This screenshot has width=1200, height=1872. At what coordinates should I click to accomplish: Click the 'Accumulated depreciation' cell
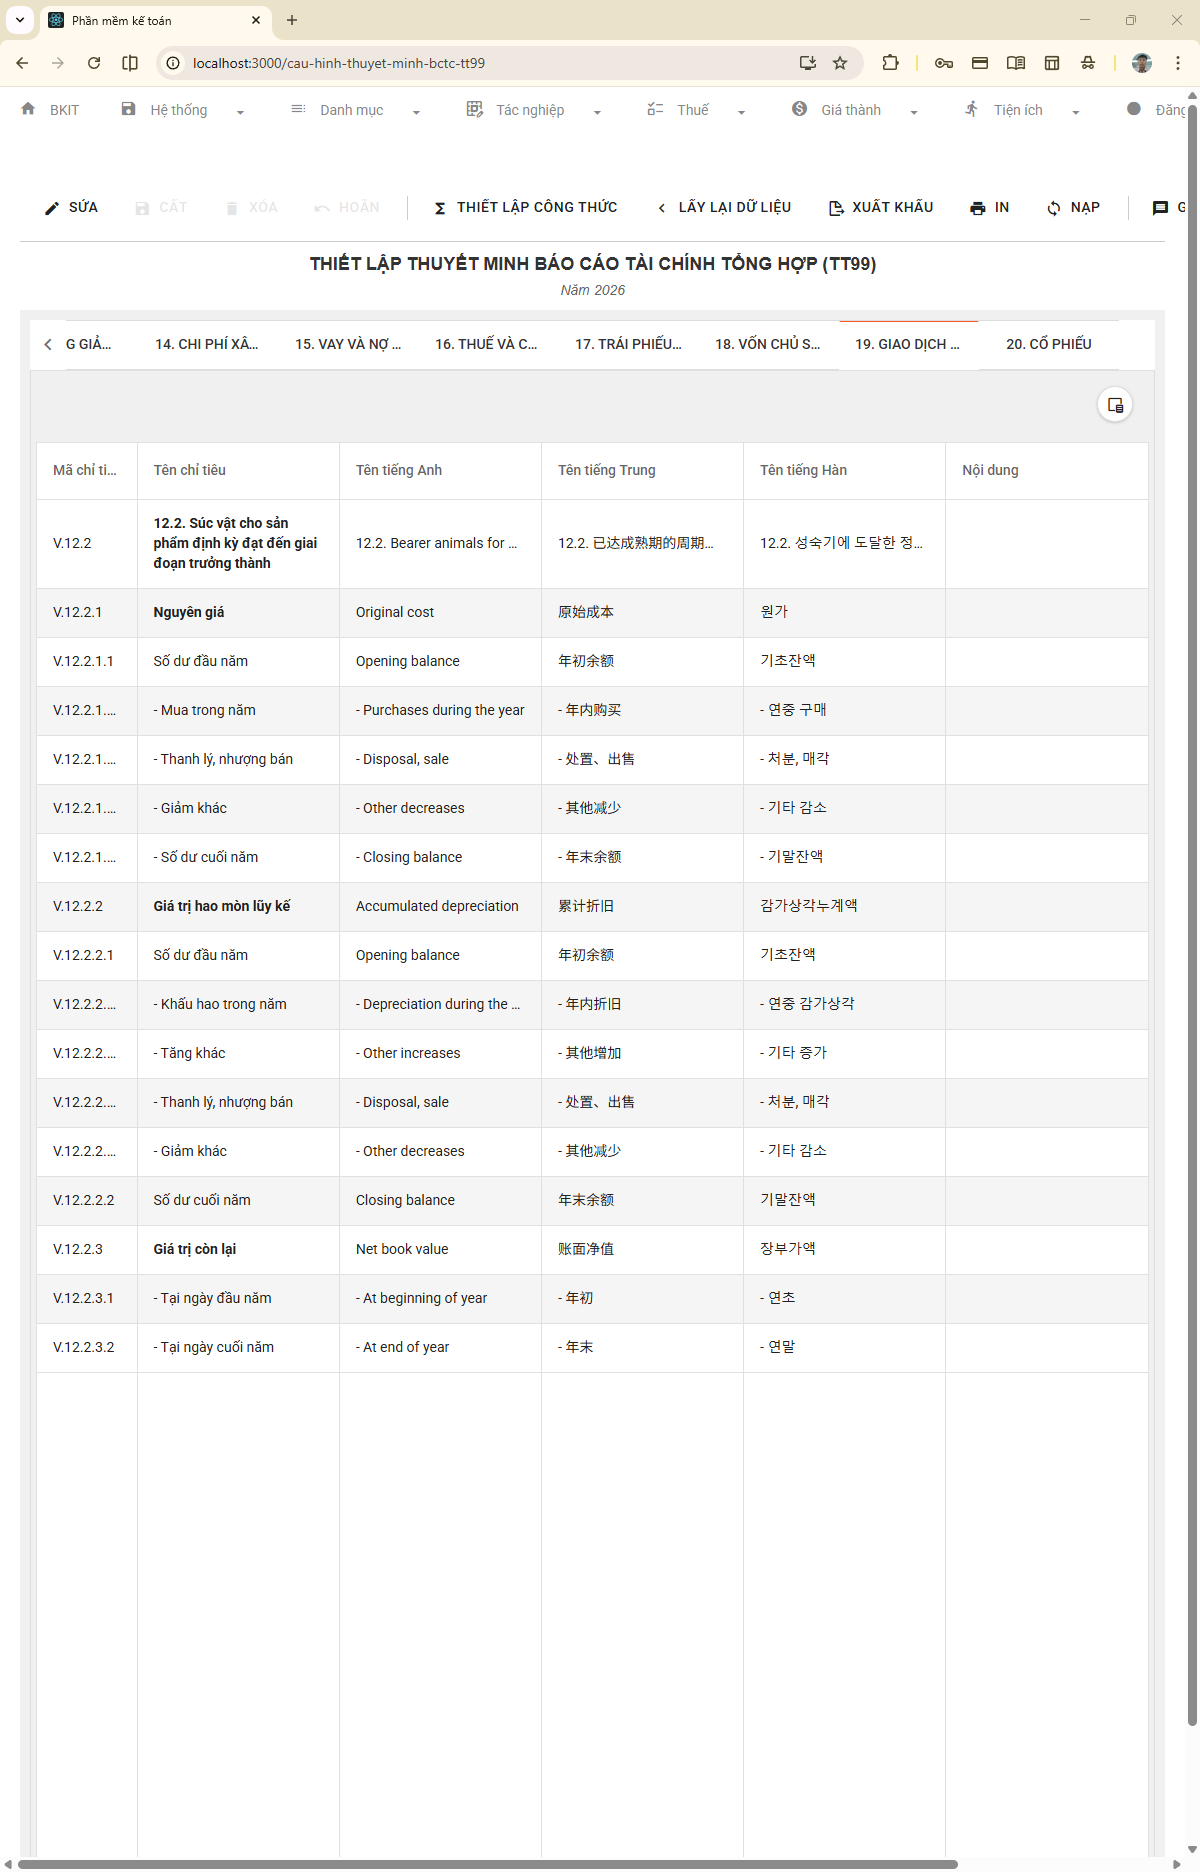point(440,906)
